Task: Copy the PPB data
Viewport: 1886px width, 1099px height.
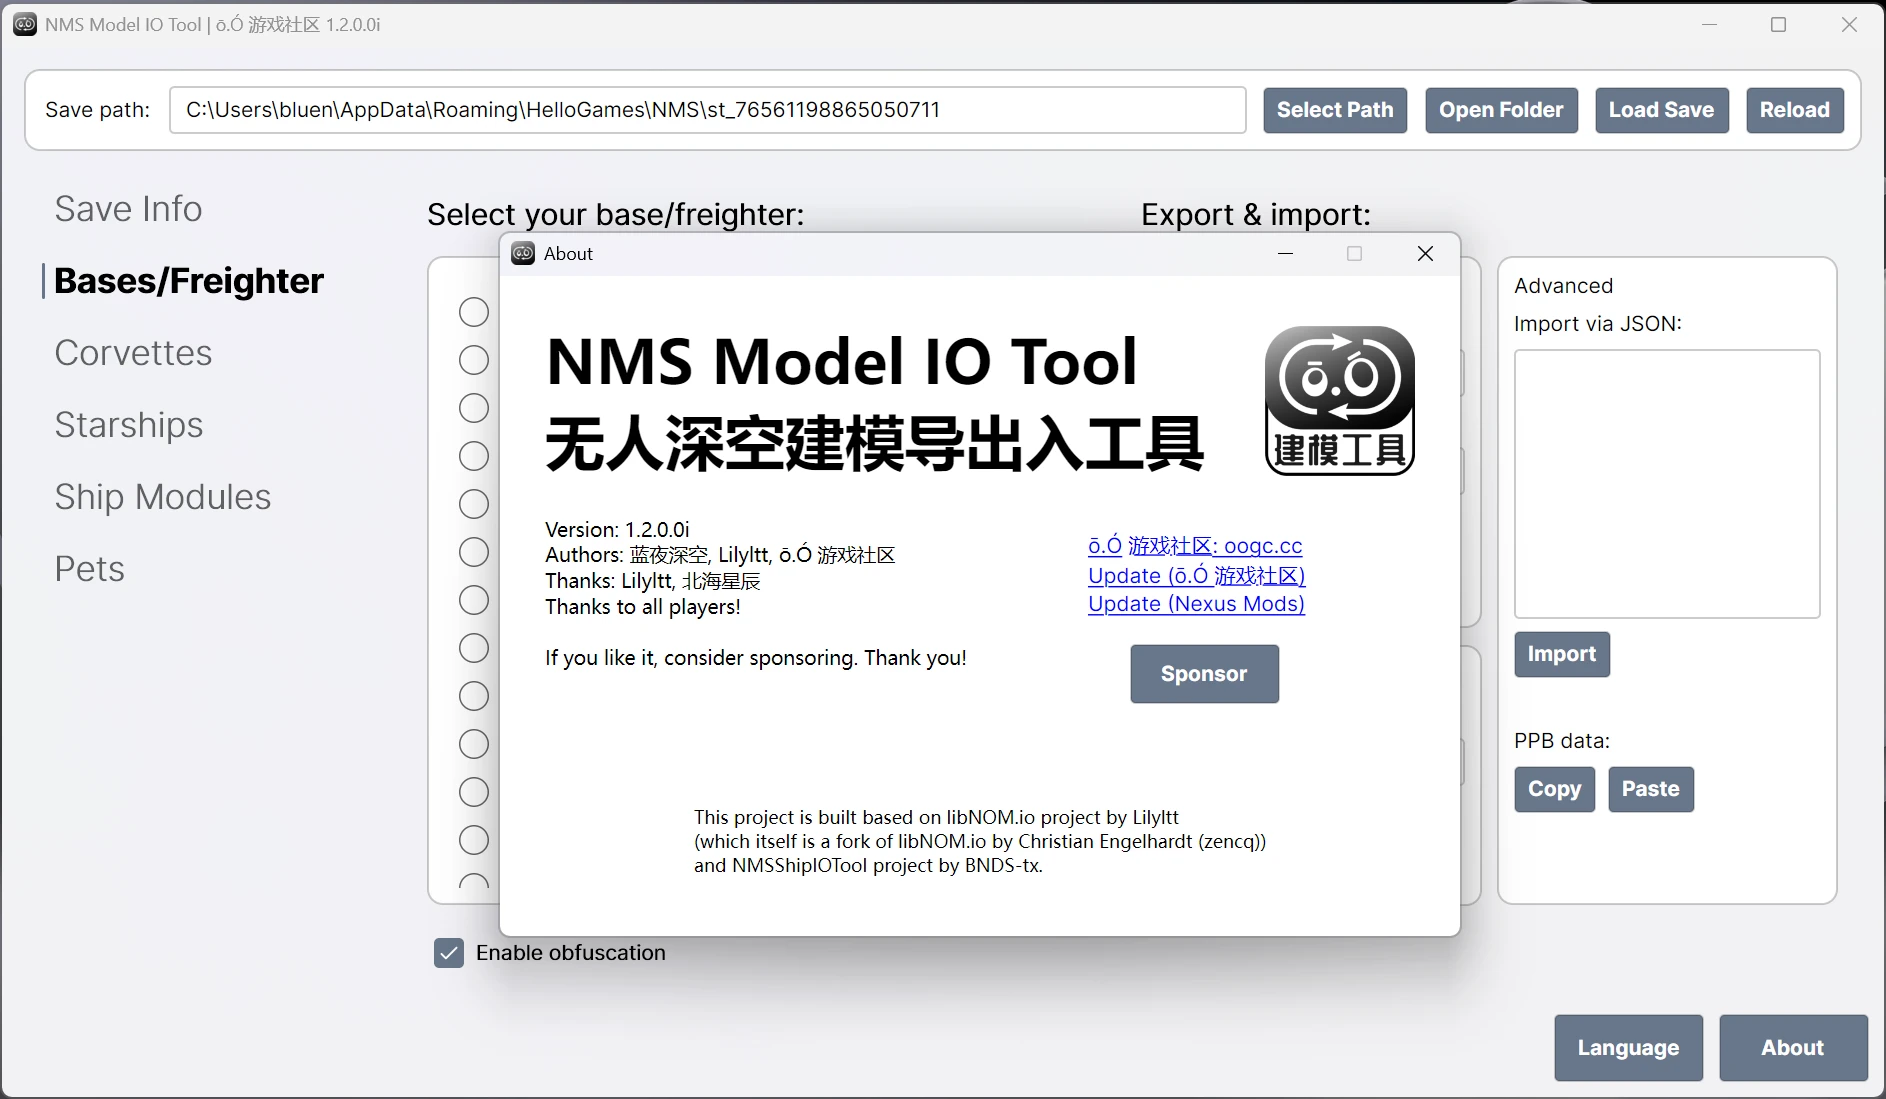Action: (x=1554, y=789)
